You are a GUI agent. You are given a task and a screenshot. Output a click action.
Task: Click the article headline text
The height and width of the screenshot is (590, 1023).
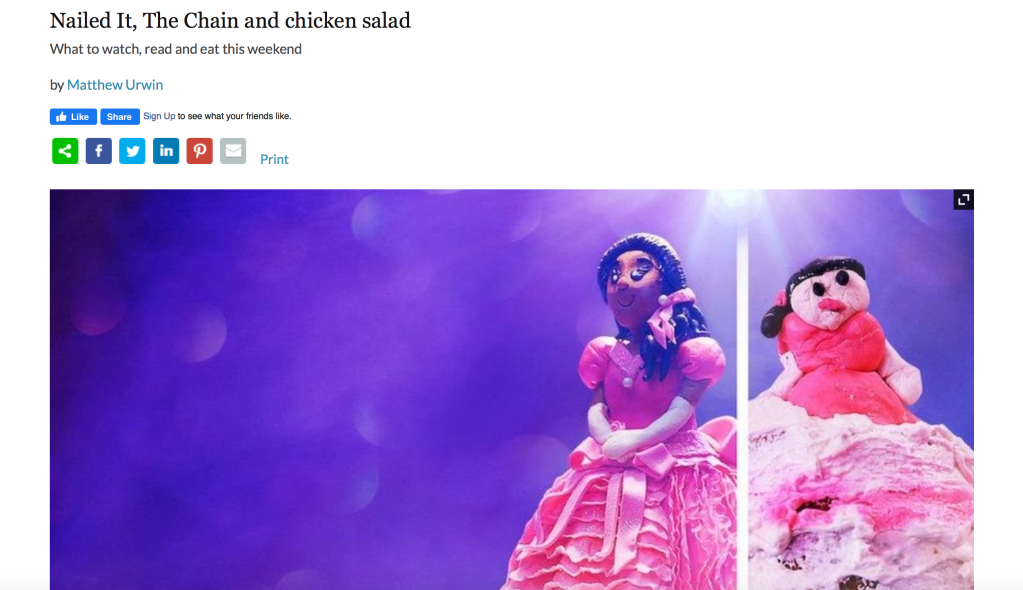[x=230, y=21]
